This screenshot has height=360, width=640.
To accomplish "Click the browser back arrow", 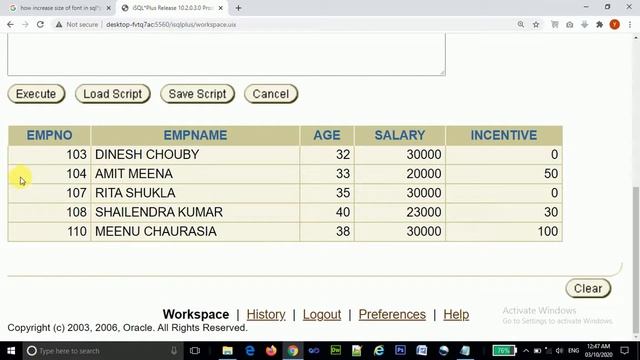I will pyautogui.click(x=11, y=24).
